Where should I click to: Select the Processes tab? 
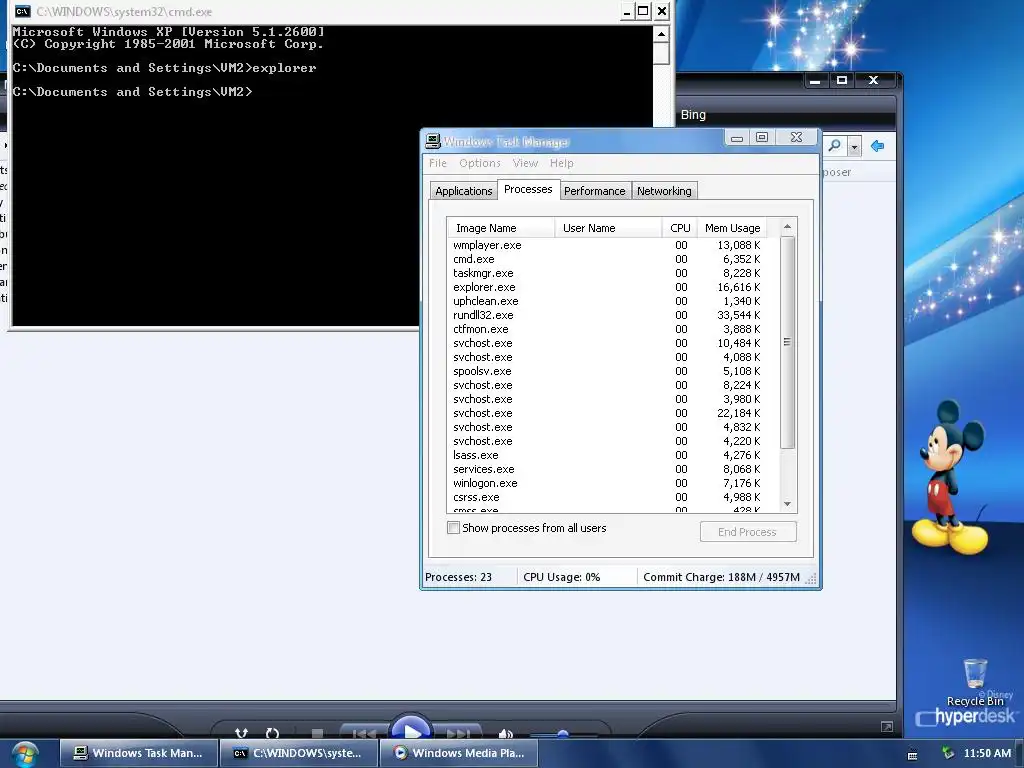pyautogui.click(x=528, y=189)
